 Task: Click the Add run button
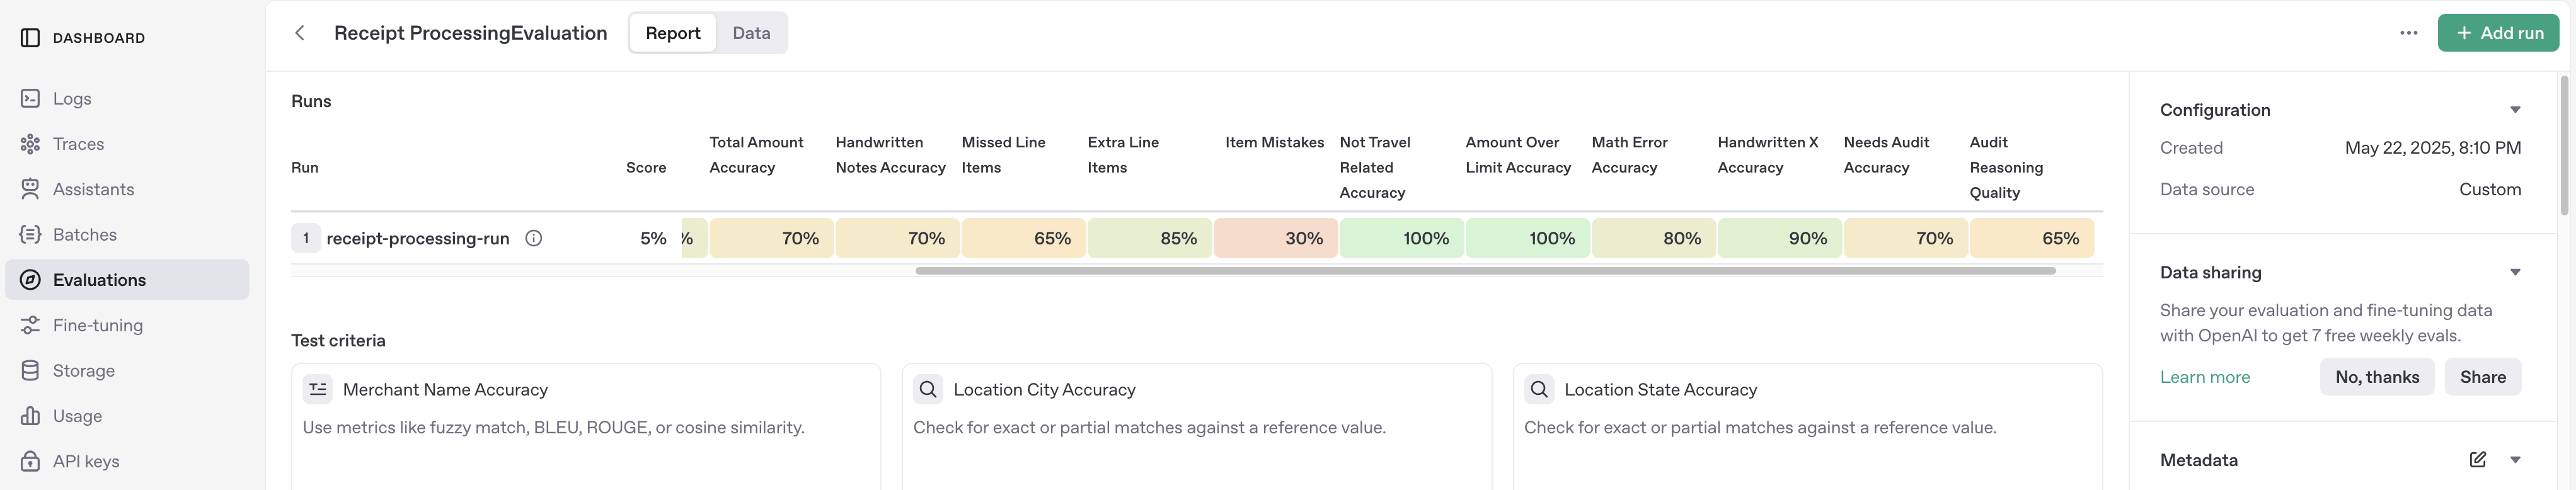click(x=2498, y=32)
